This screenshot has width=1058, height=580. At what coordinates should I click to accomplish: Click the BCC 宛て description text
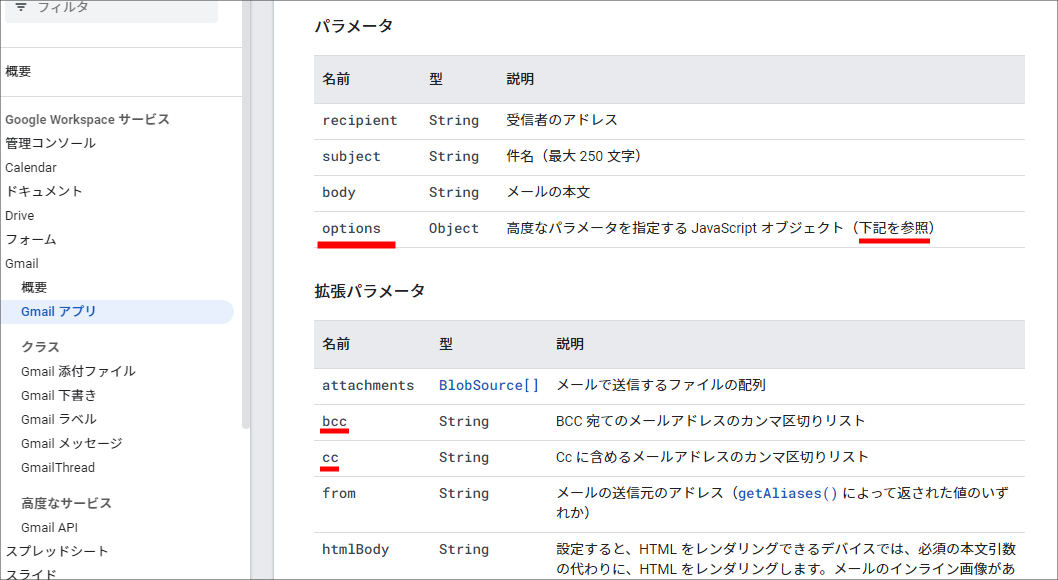tap(711, 421)
